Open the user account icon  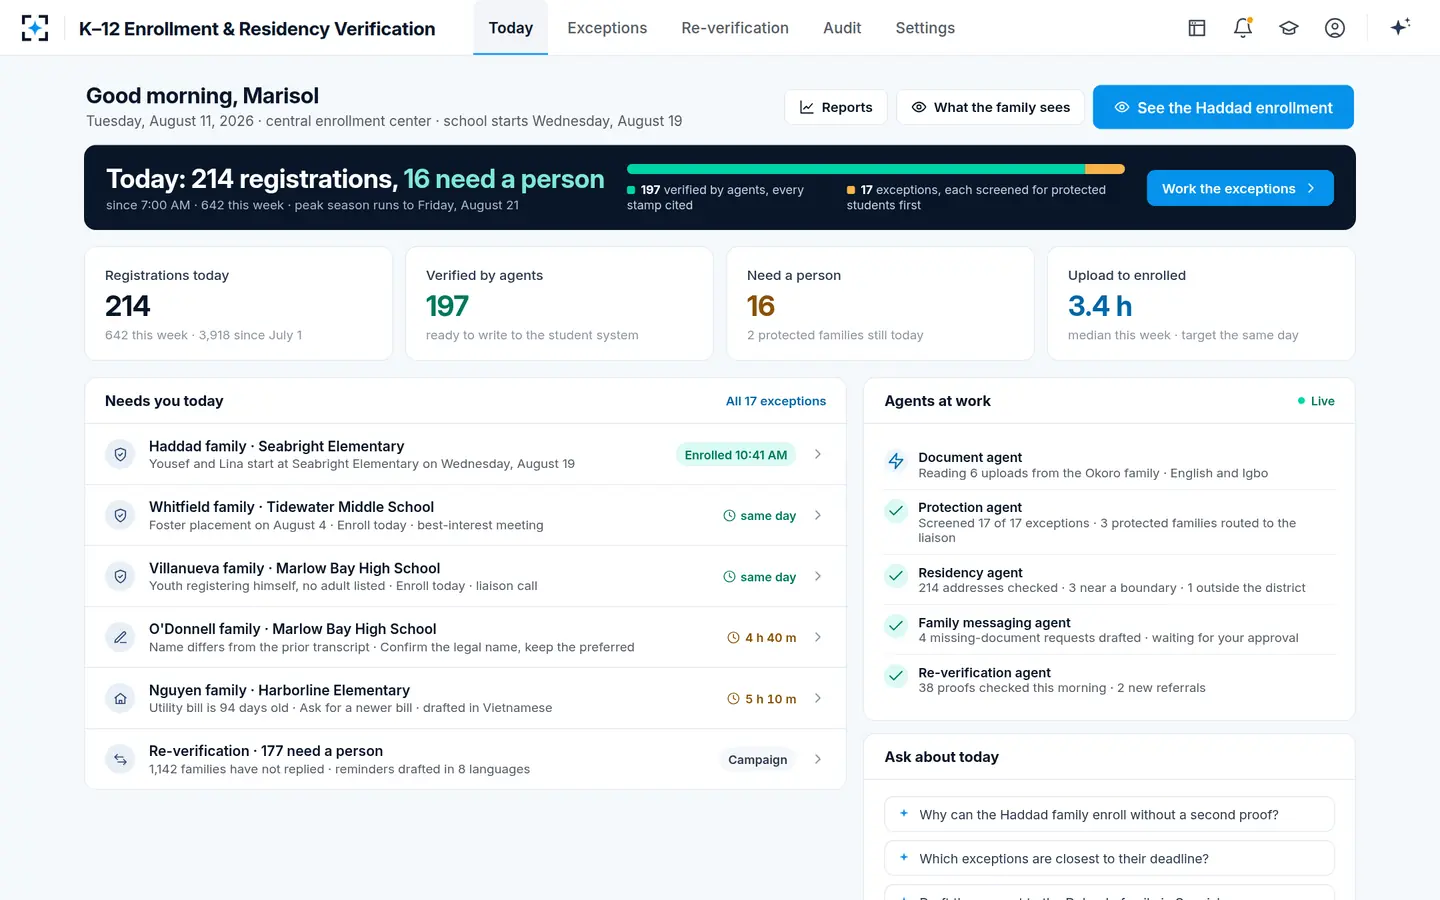1335,28
